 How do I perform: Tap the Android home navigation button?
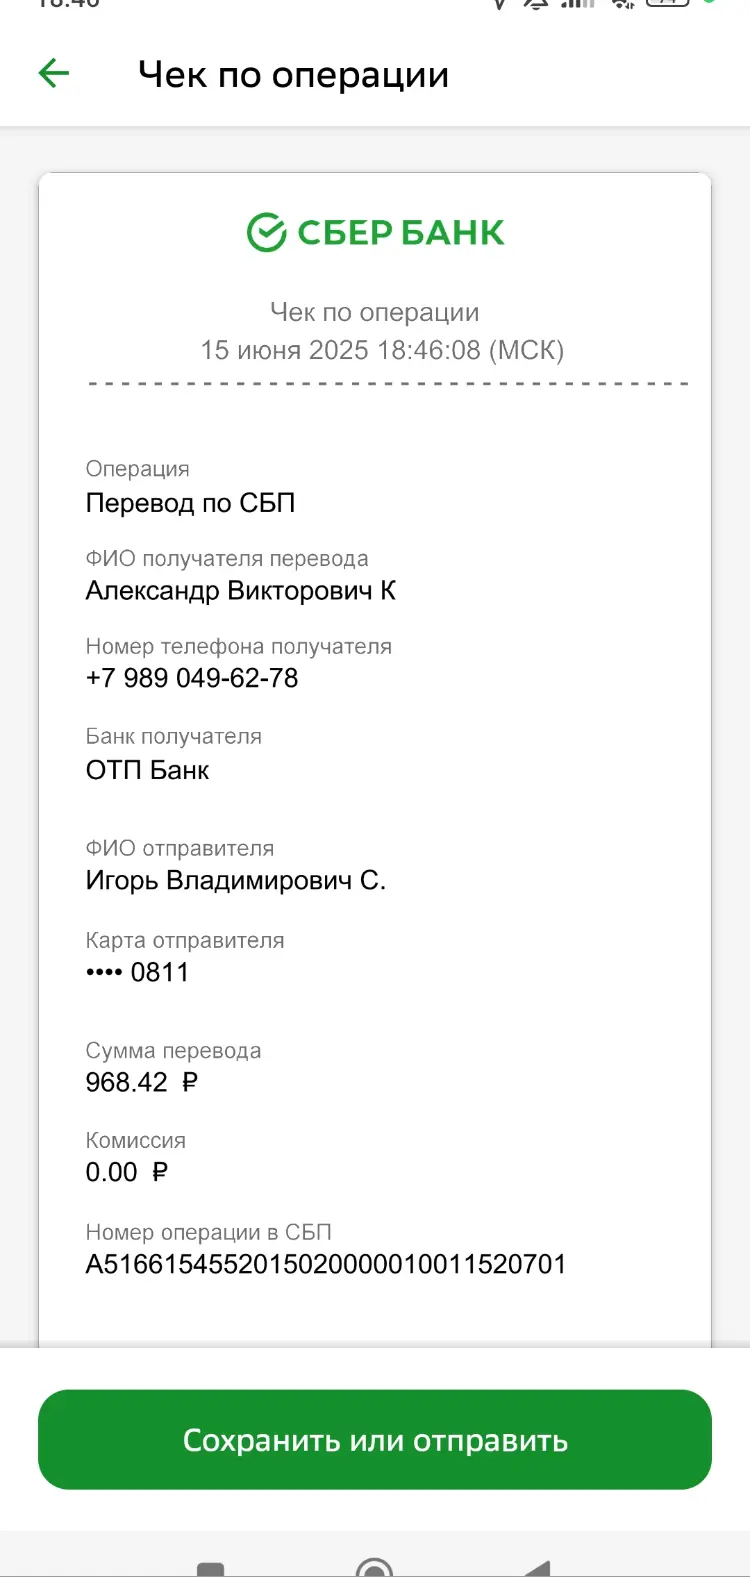tap(375, 1568)
